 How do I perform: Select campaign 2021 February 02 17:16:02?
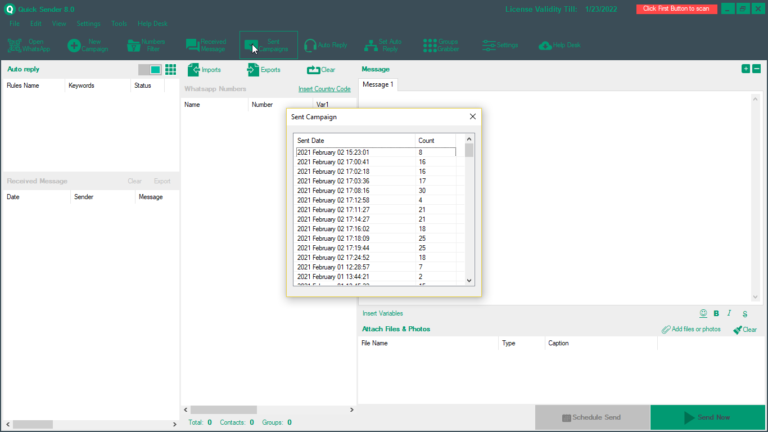376,229
